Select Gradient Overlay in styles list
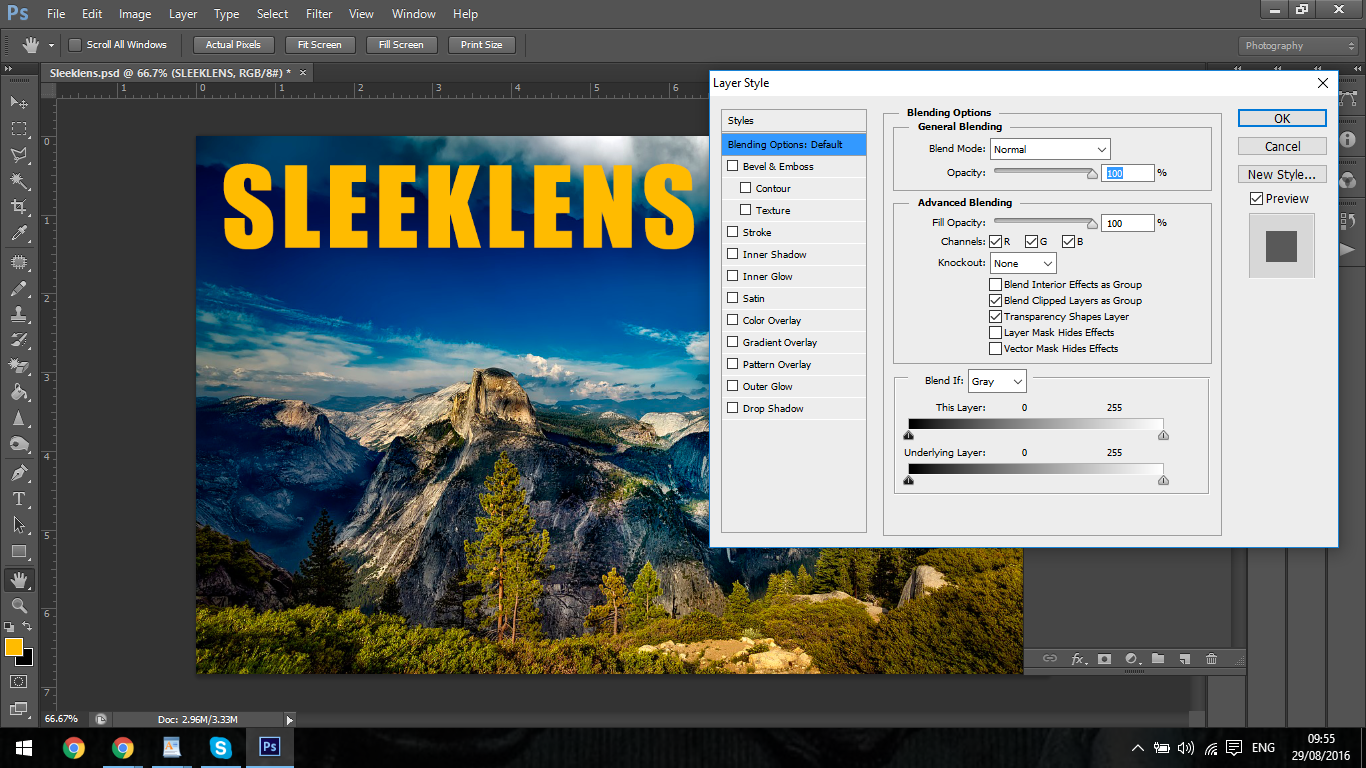 pos(794,342)
